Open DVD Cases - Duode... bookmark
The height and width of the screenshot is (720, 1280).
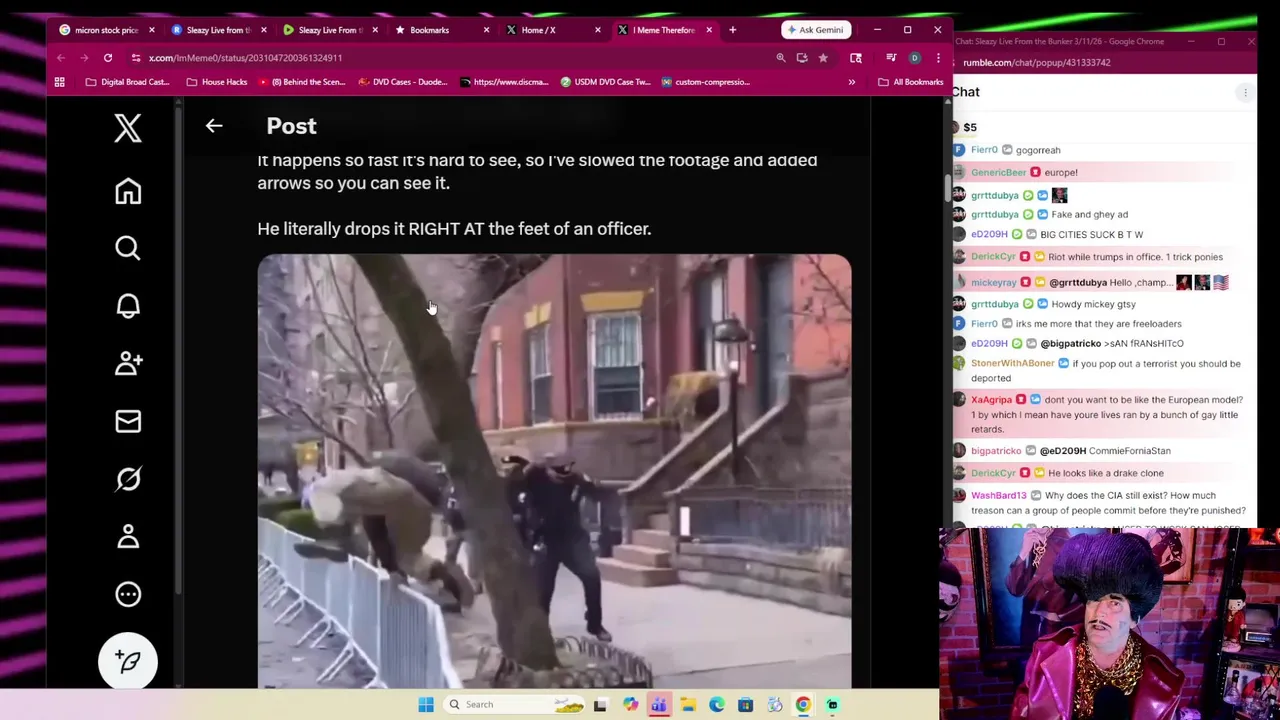tap(402, 82)
